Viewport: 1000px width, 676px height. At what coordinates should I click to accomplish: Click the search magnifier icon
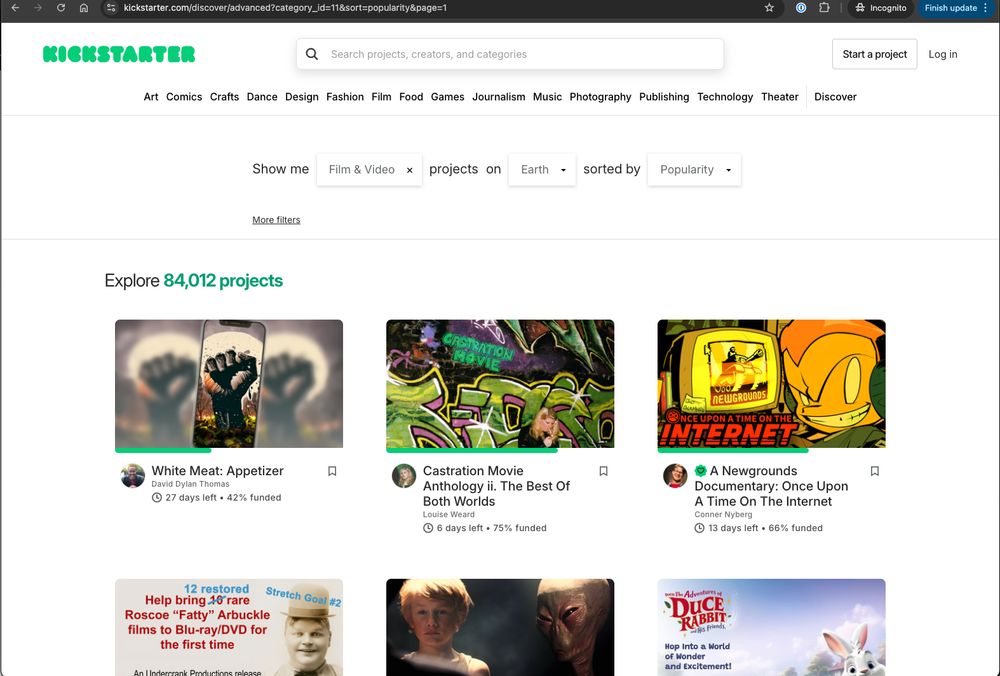point(312,54)
